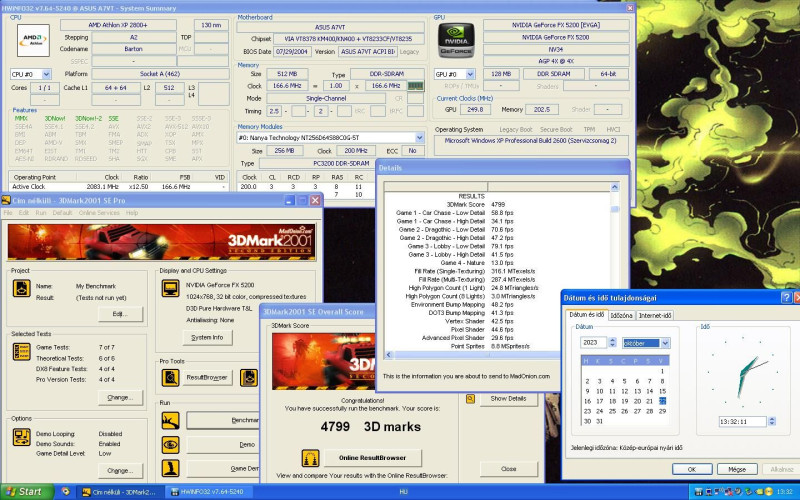Click the Show Details button
800x500 pixels.
coord(508,398)
